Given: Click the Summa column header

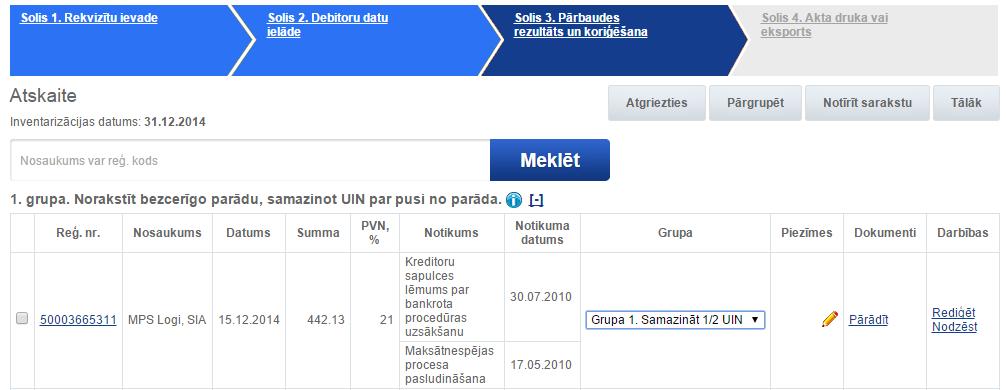Looking at the screenshot, I should 318,233.
